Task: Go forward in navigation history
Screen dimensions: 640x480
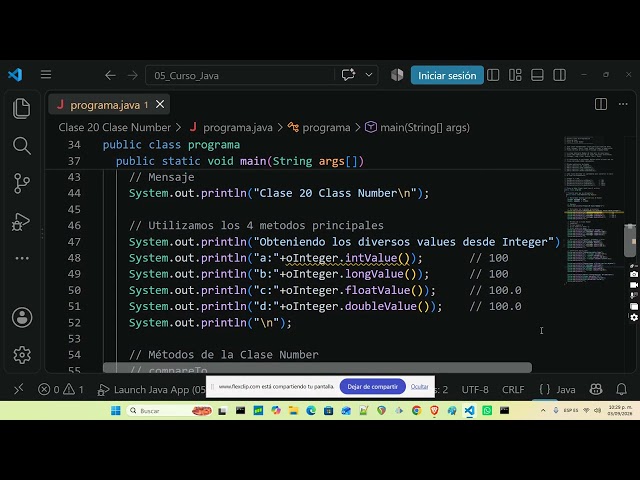Action: click(x=133, y=76)
